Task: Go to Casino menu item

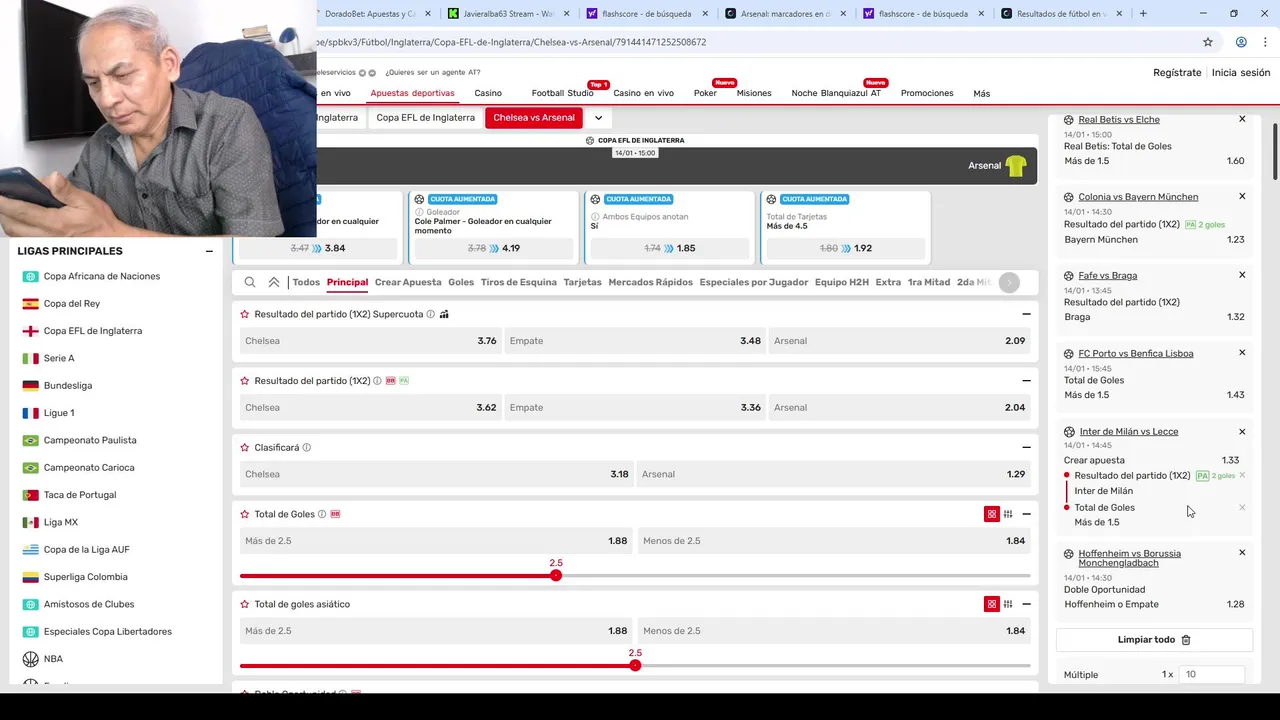Action: [x=488, y=93]
